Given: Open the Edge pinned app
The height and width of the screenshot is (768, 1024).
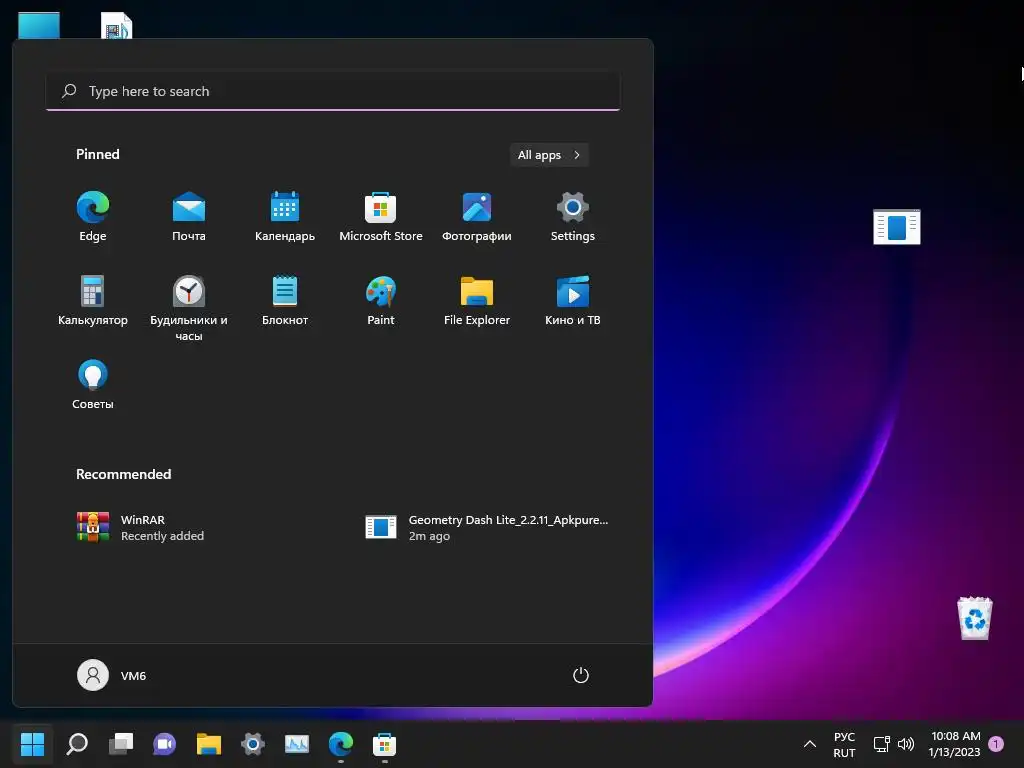Looking at the screenshot, I should (x=93, y=217).
